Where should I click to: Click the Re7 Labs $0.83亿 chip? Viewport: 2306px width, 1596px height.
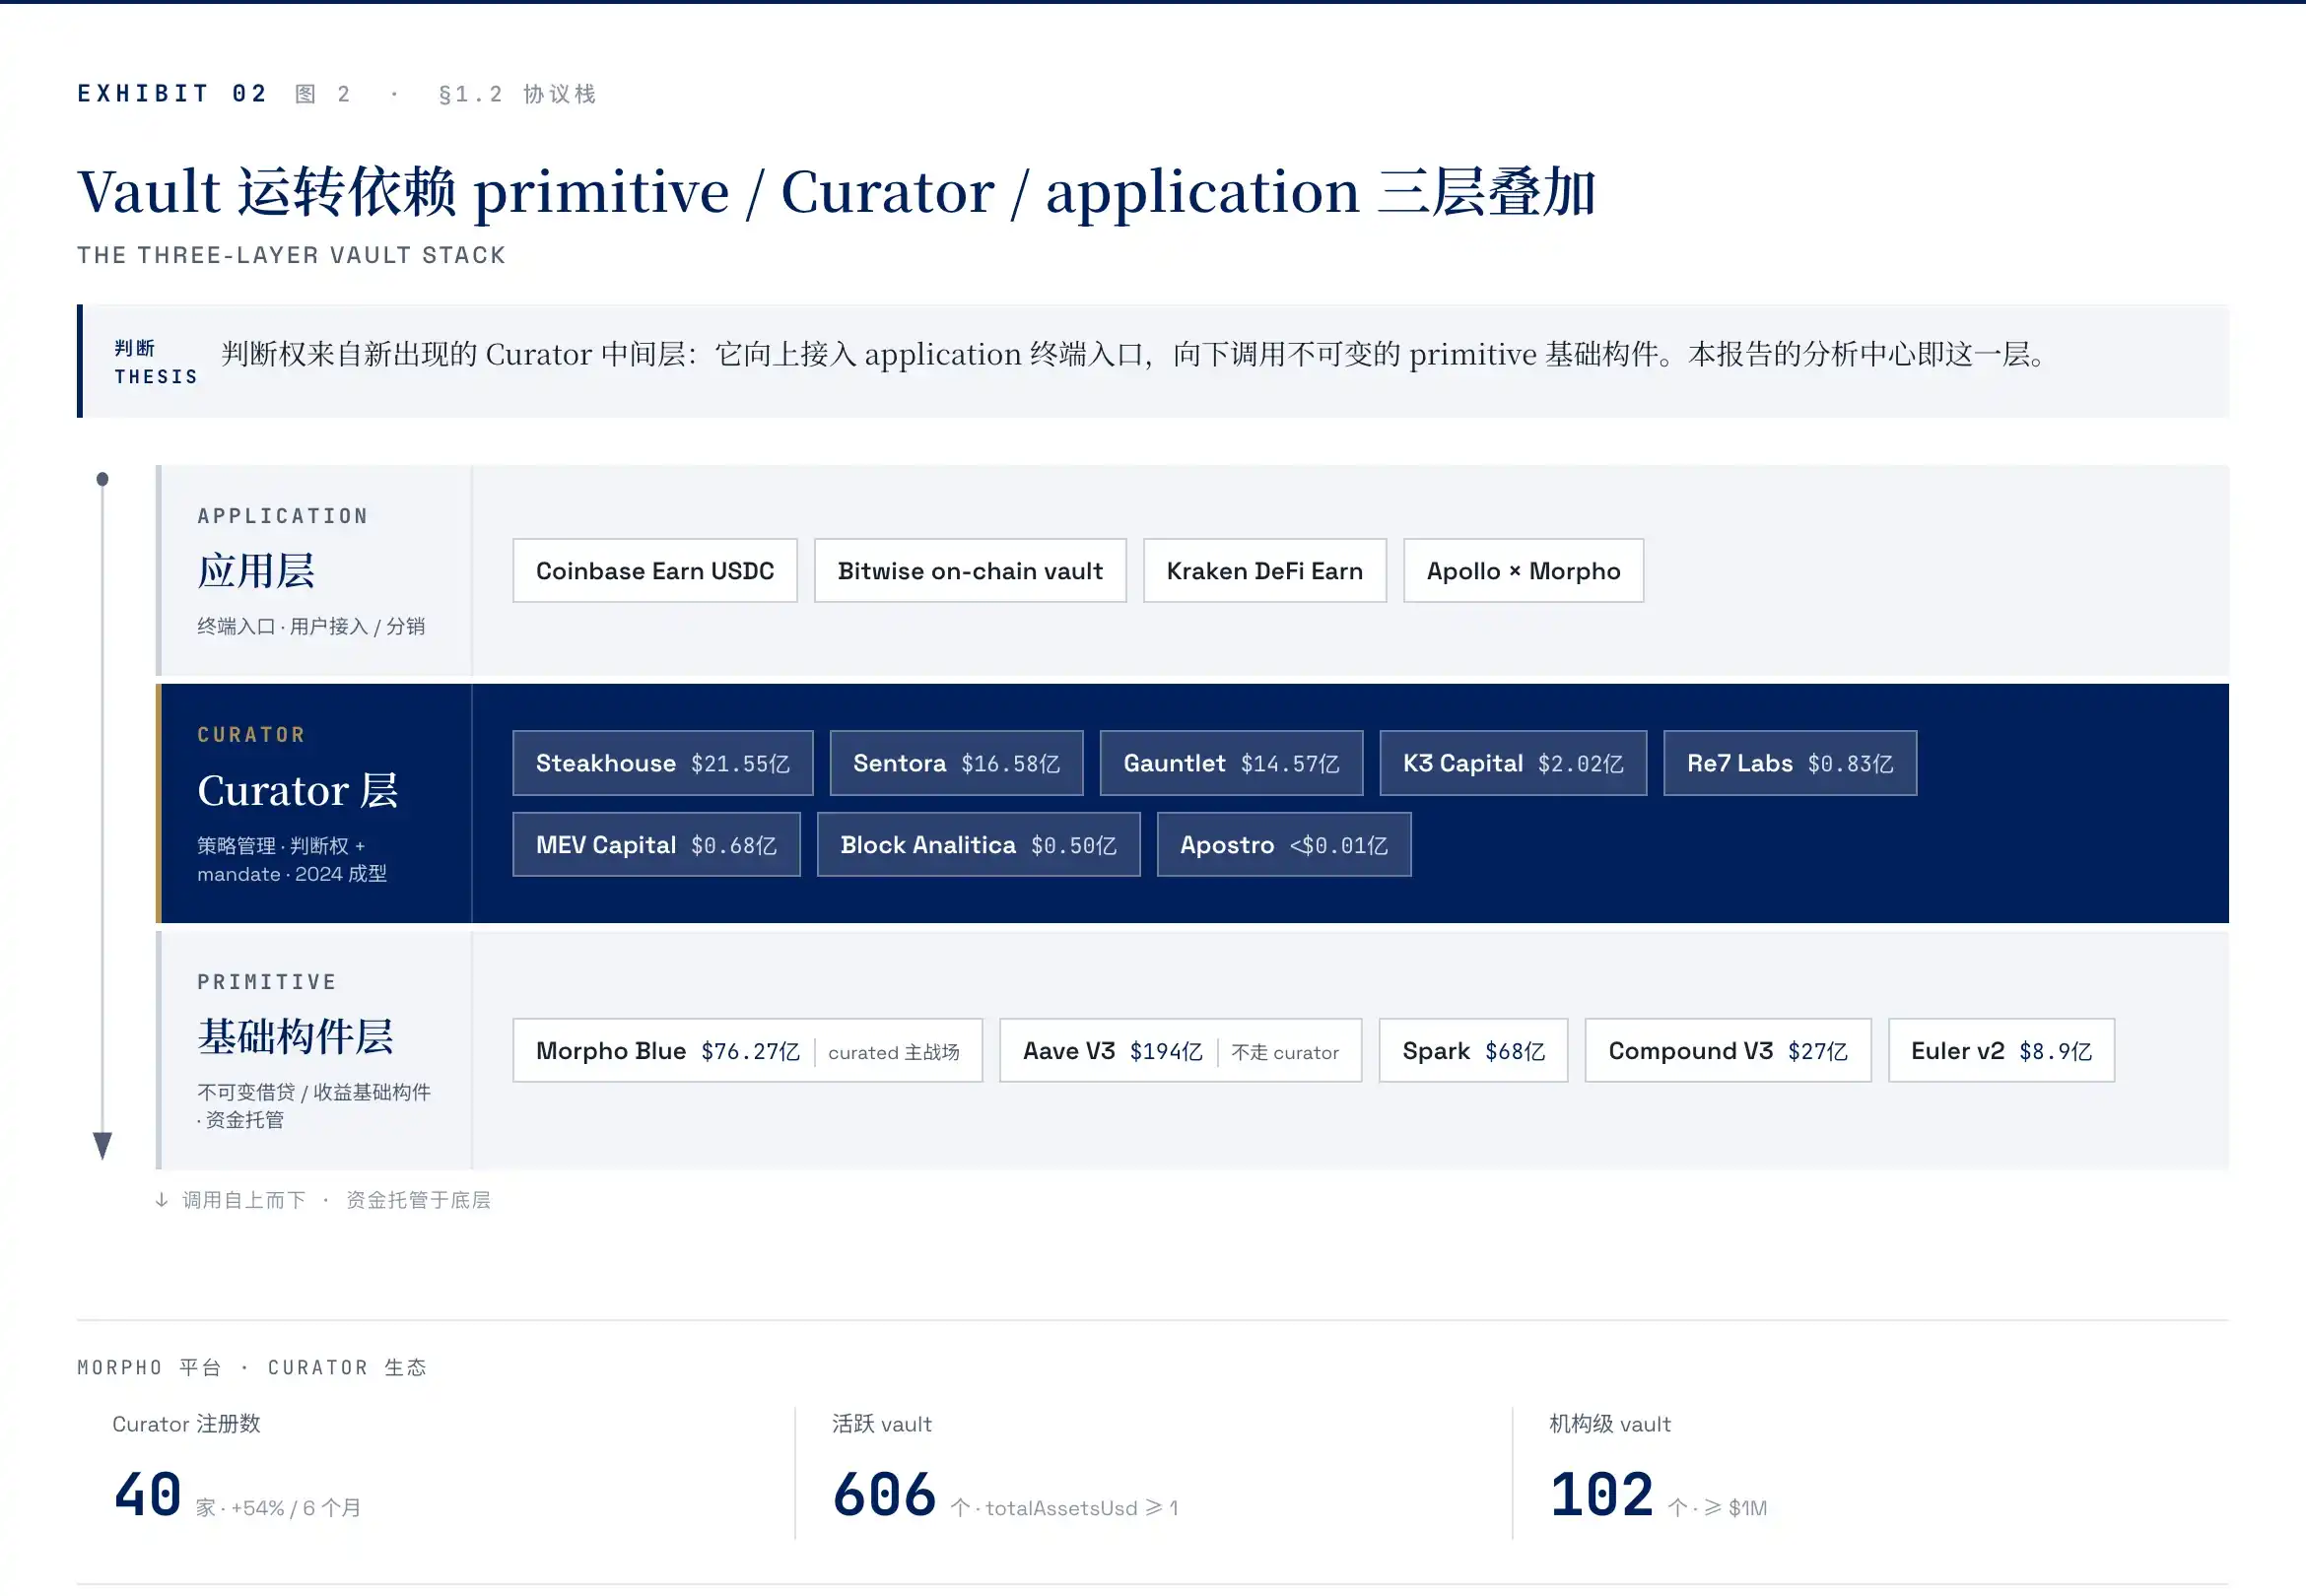pos(1790,763)
